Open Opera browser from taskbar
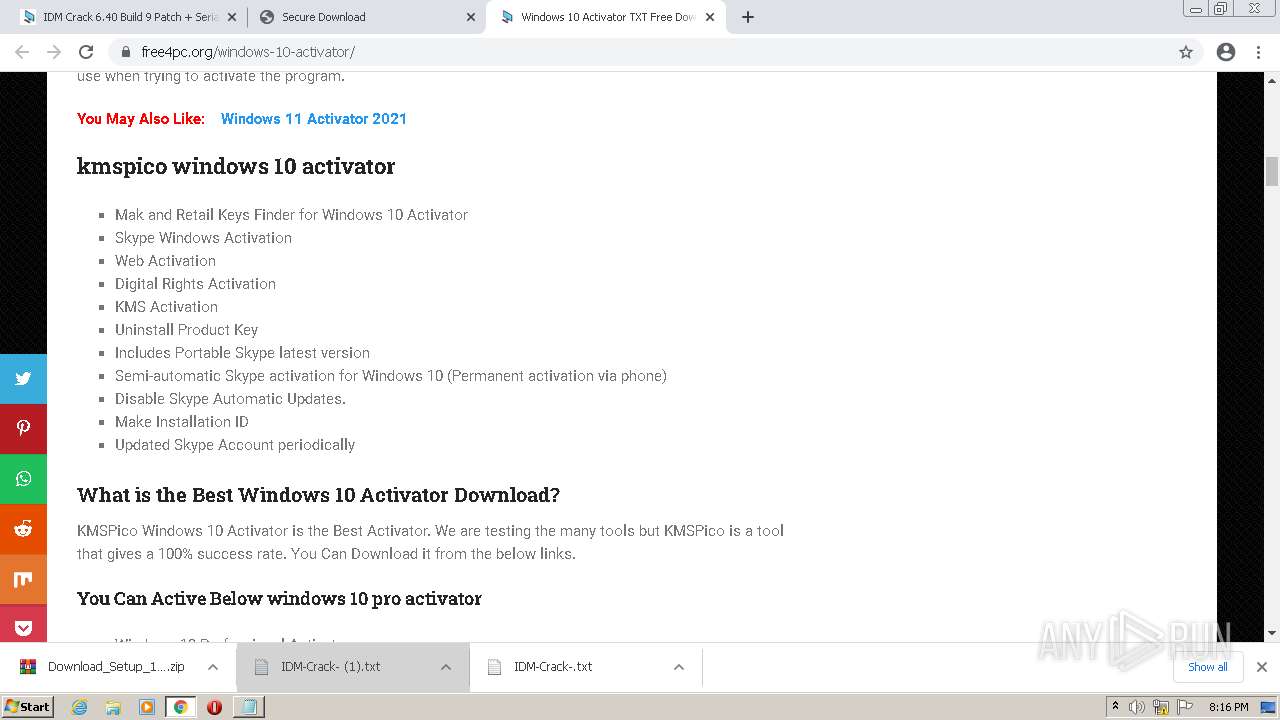The image size is (1280, 720). coord(214,707)
